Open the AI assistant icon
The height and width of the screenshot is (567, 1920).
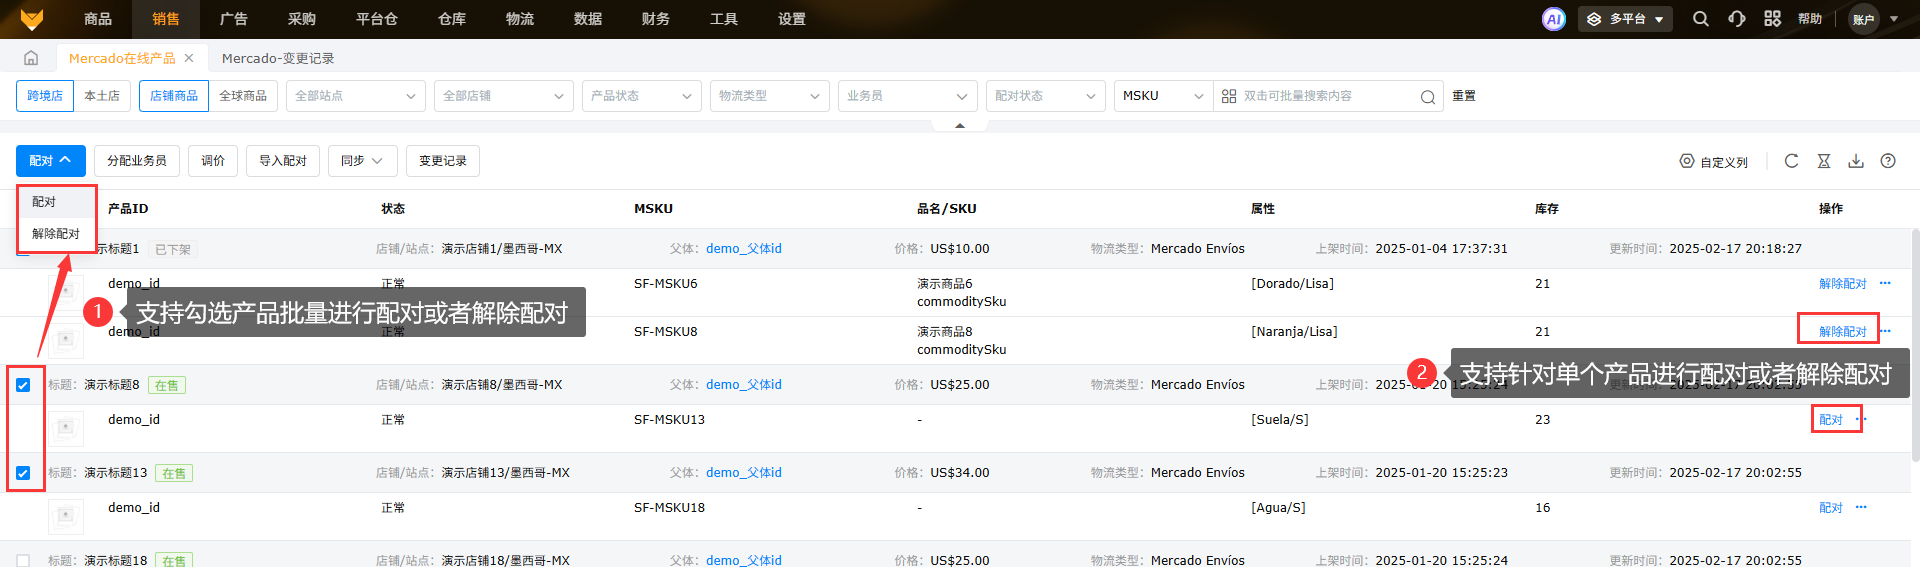(x=1553, y=19)
